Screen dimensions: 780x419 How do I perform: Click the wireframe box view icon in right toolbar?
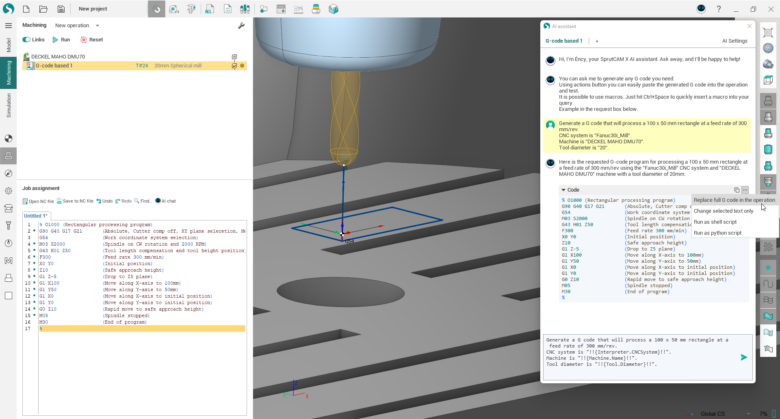tap(768, 80)
